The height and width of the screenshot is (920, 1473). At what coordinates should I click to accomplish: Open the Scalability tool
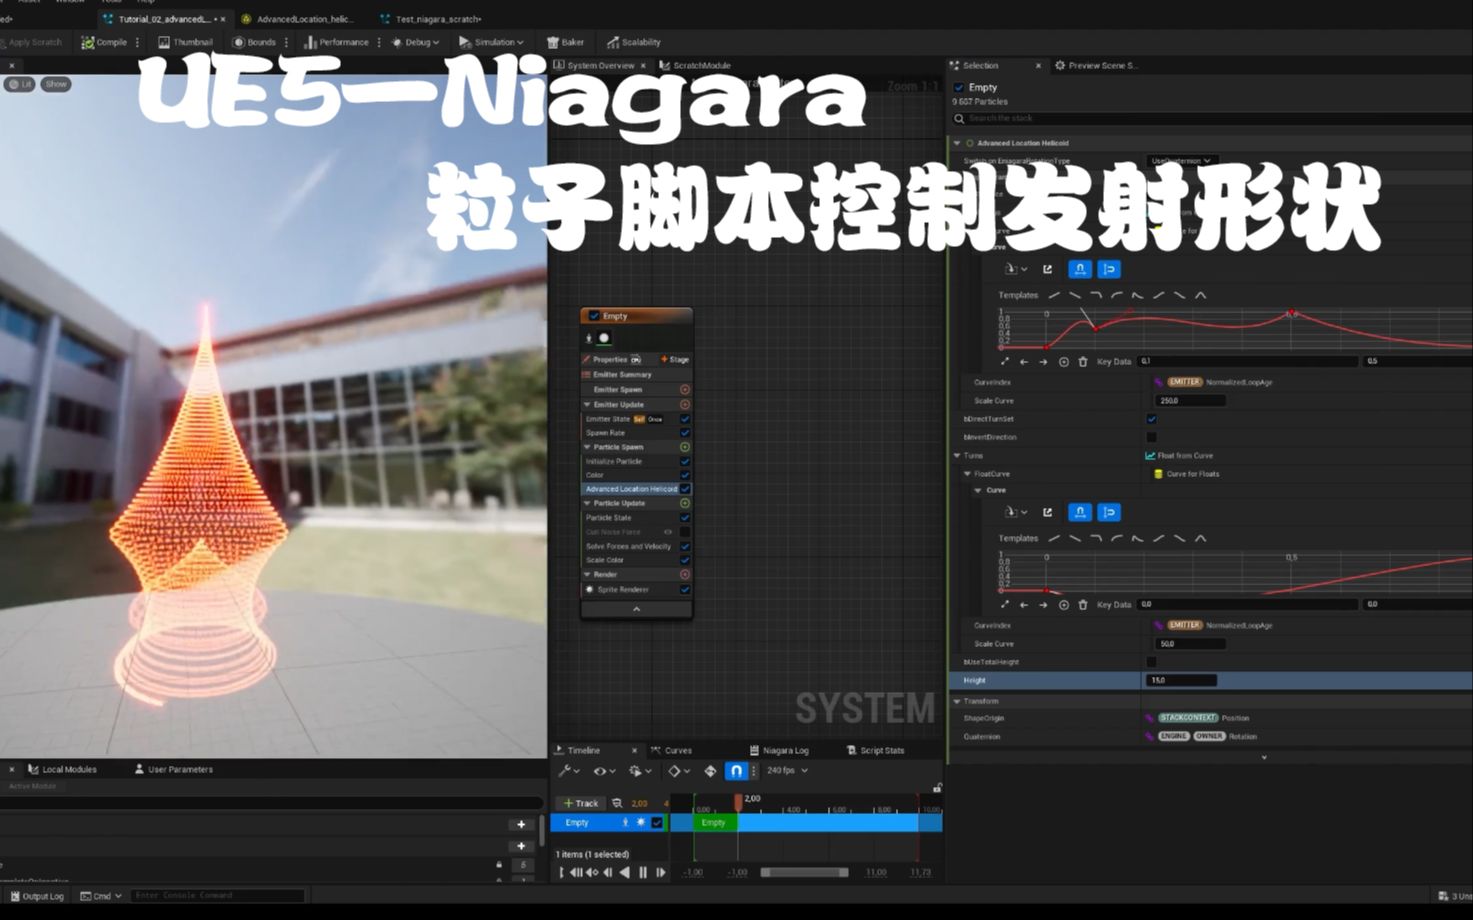click(633, 42)
